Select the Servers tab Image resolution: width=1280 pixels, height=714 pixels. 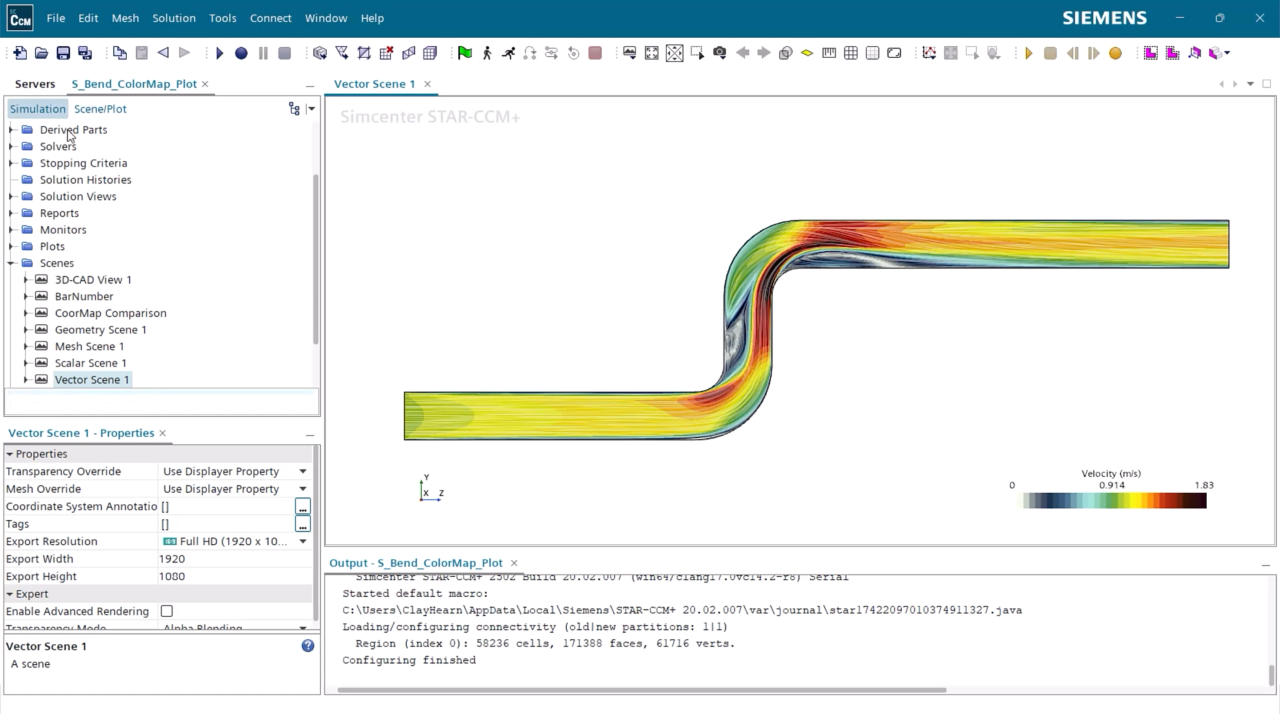(x=35, y=84)
